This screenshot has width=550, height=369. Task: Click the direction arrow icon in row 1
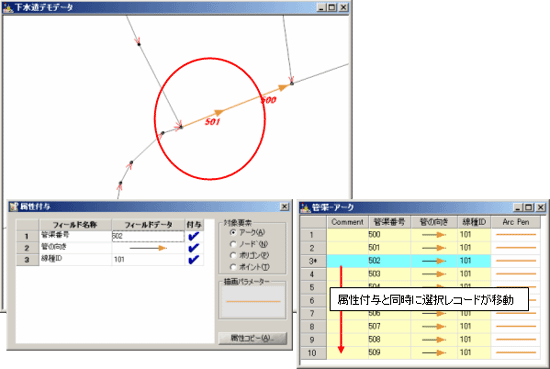point(434,235)
